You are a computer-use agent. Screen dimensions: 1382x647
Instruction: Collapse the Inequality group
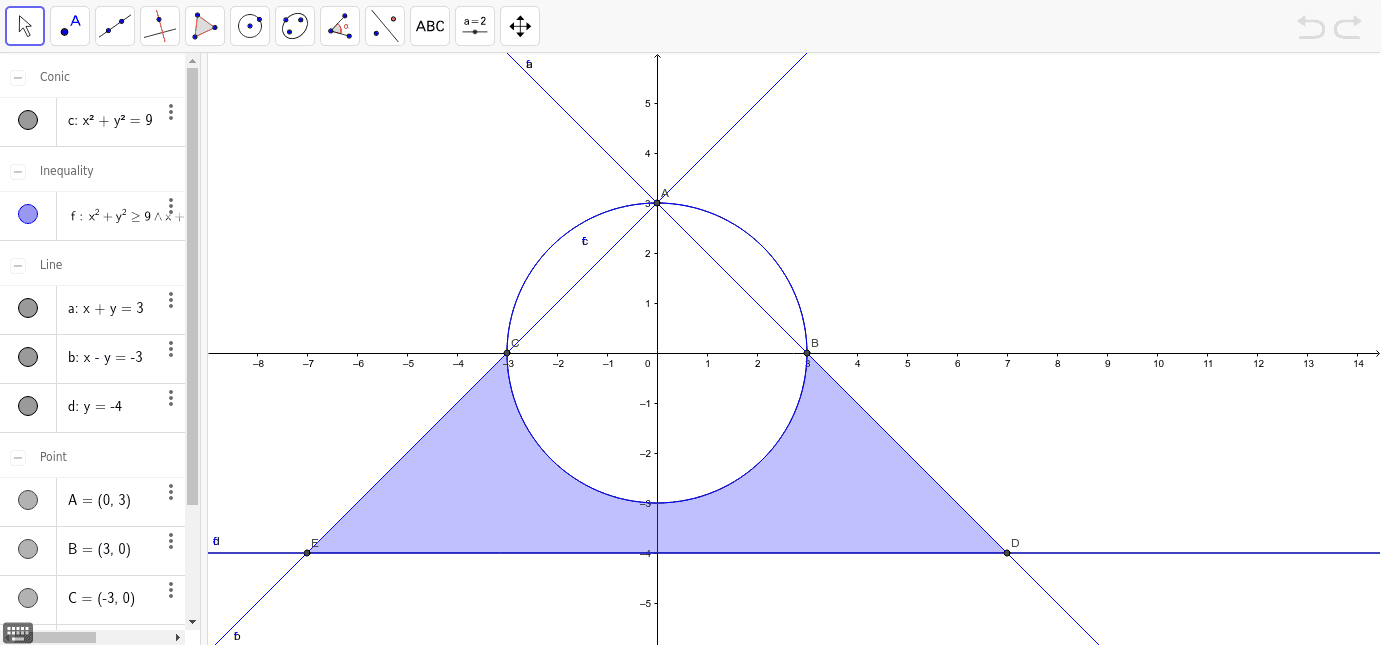tap(18, 171)
